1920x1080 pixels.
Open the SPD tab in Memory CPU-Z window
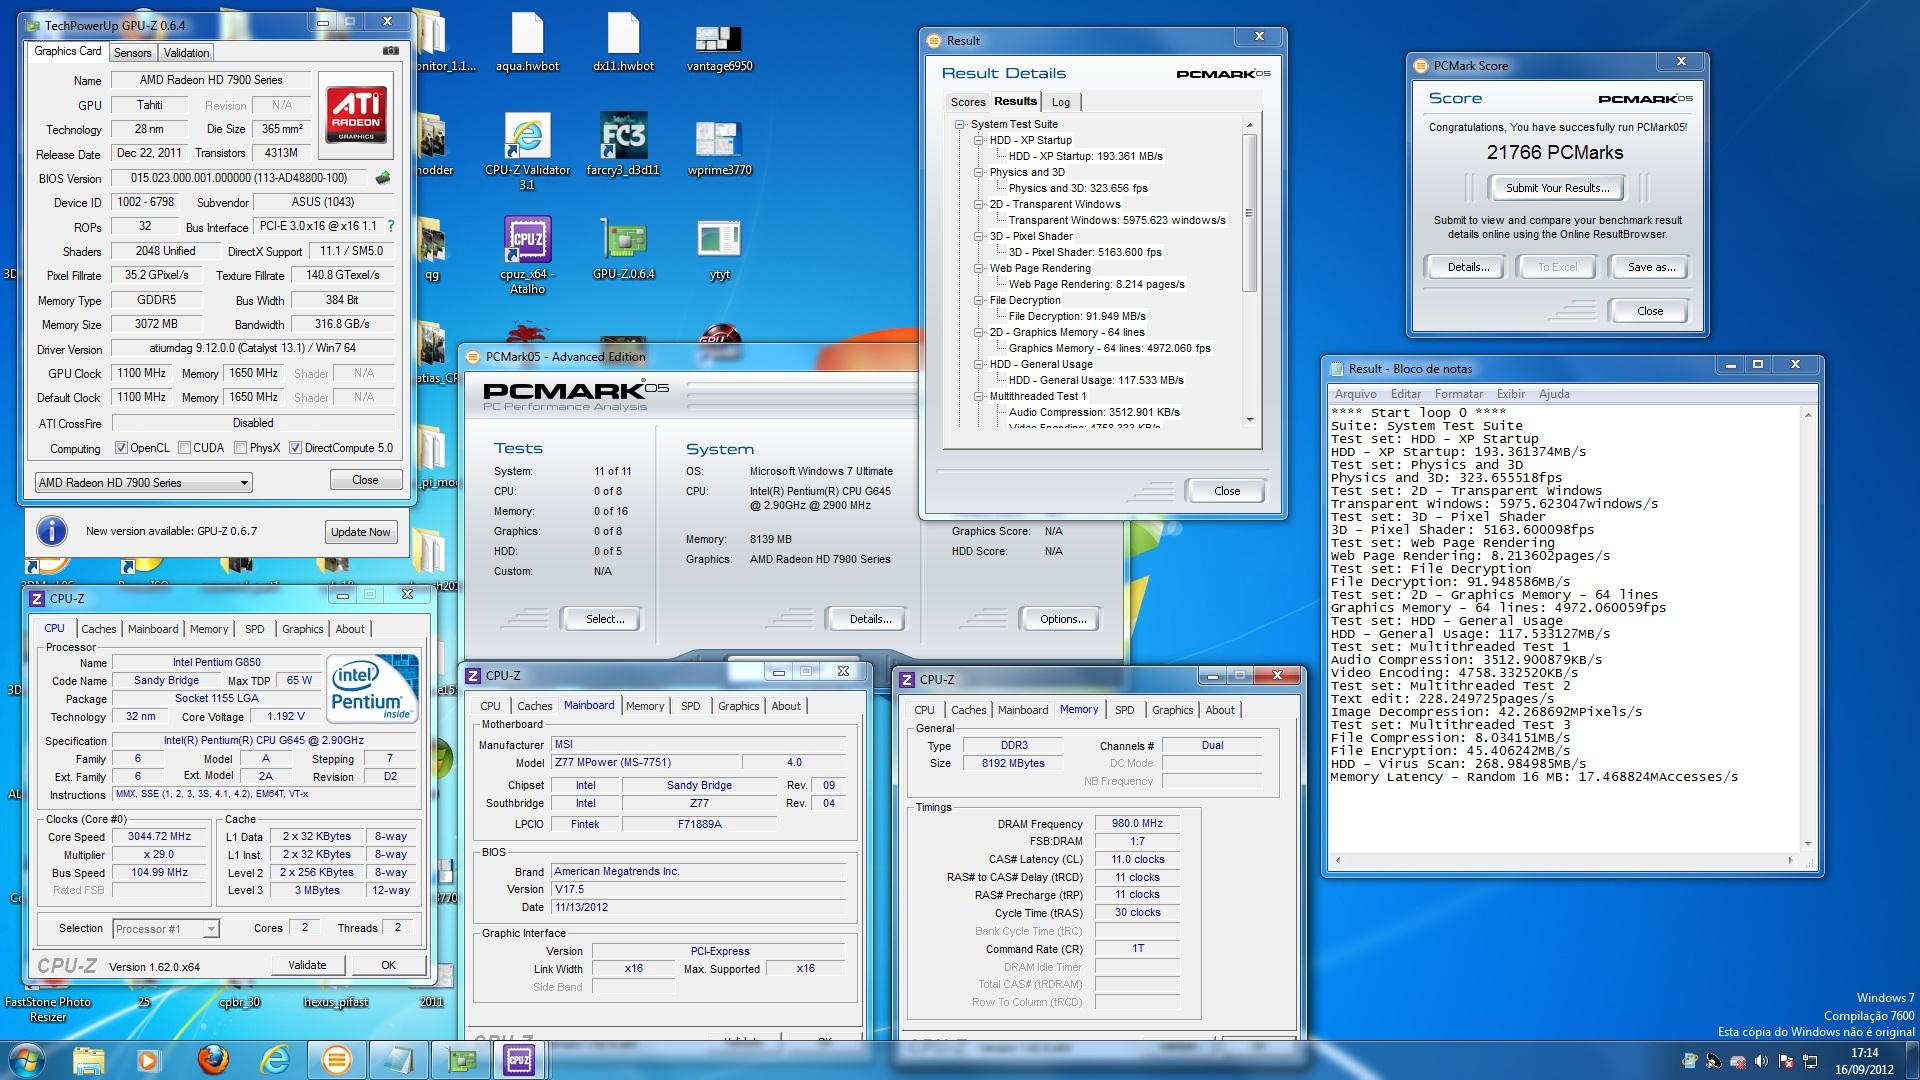point(1125,710)
